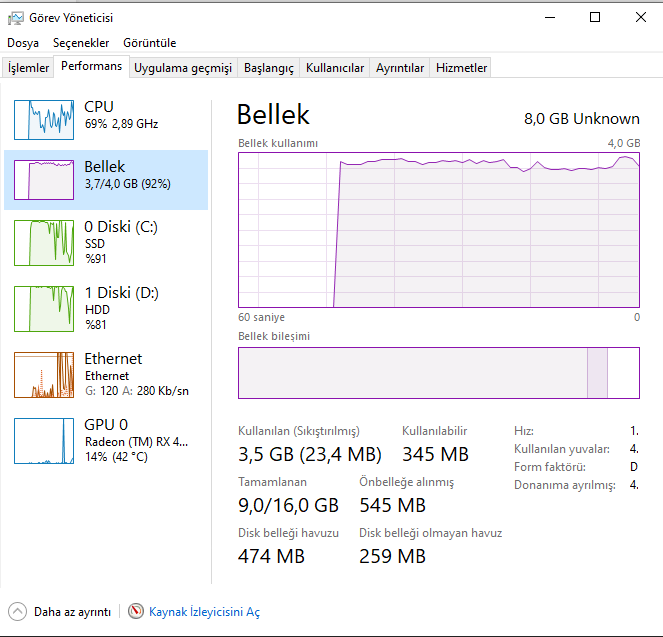The image size is (663, 637).
Task: Switch to the İşlemler tab
Action: [29, 68]
